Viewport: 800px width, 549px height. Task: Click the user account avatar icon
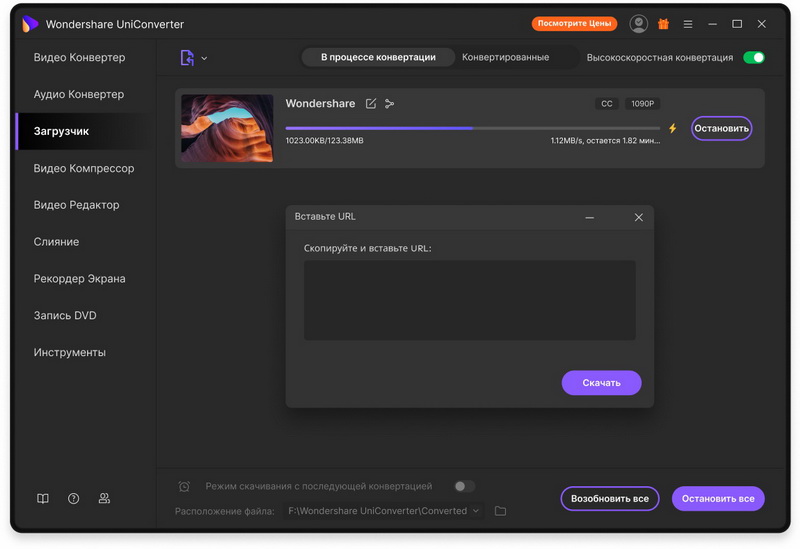coord(639,24)
